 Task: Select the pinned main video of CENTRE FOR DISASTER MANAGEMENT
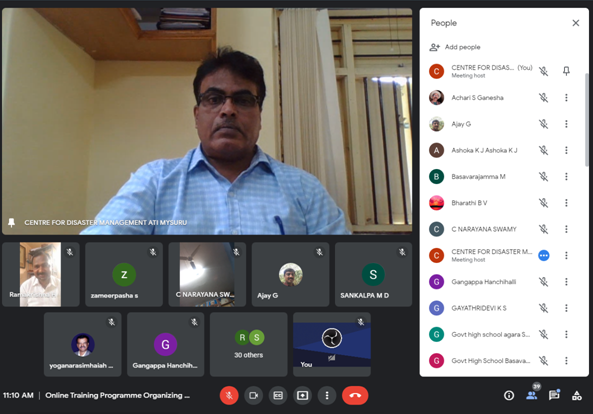207,121
